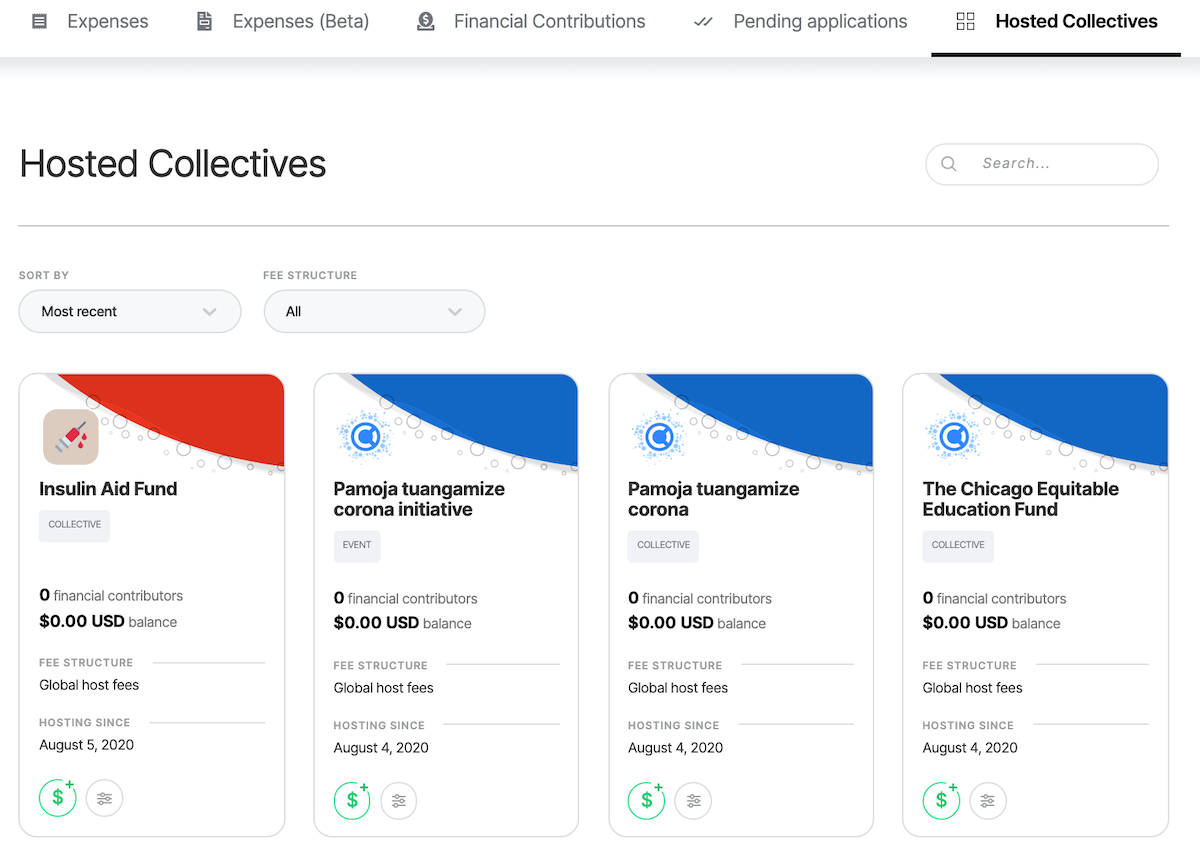This screenshot has width=1200, height=855.
Task: Click the search magnifier icon
Action: [x=949, y=164]
